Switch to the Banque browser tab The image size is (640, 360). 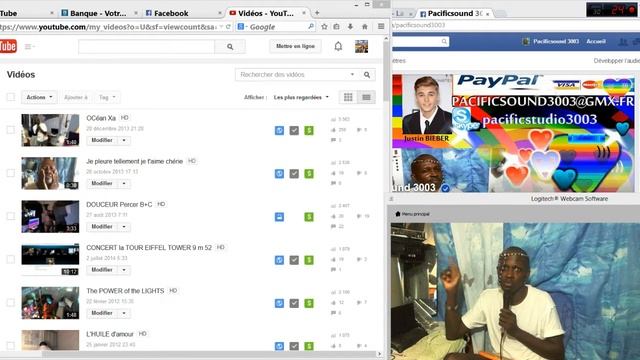tap(97, 13)
